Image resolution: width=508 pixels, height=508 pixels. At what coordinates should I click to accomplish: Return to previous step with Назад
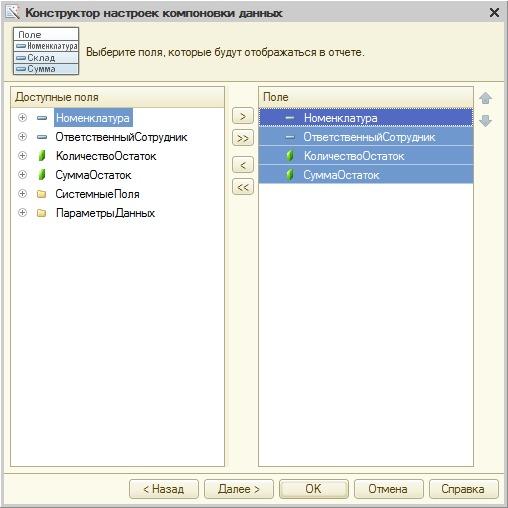[164, 489]
